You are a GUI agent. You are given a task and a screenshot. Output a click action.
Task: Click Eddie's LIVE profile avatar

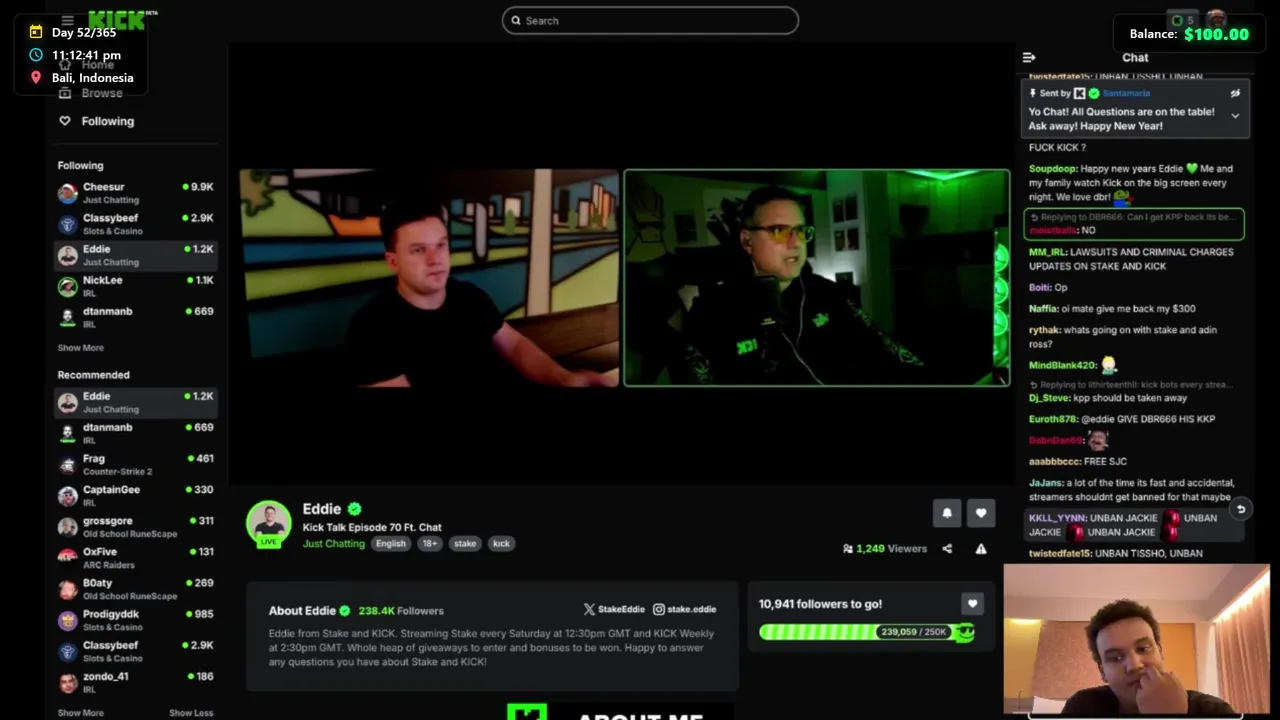[x=269, y=524]
